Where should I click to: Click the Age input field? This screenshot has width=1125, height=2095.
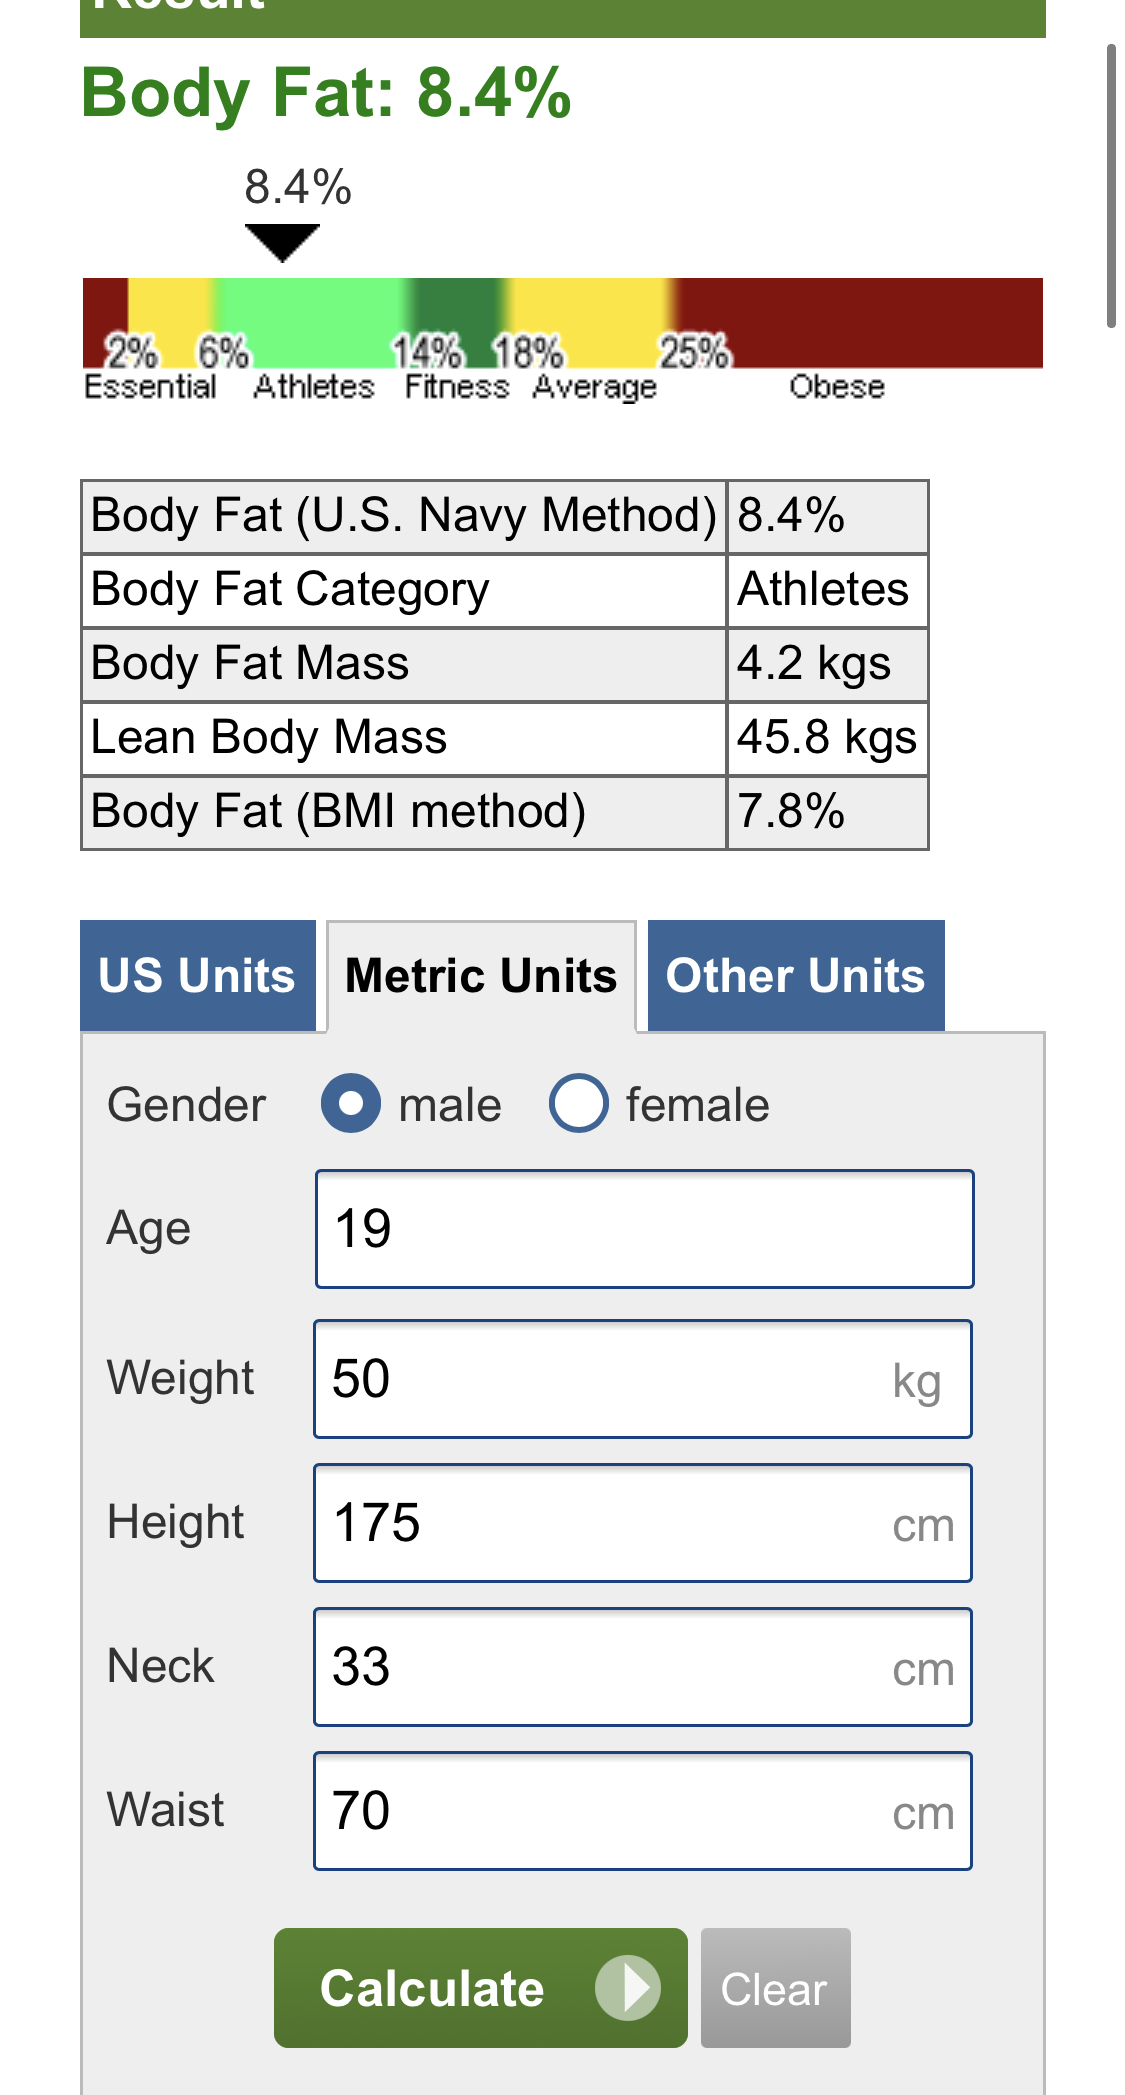(644, 1229)
